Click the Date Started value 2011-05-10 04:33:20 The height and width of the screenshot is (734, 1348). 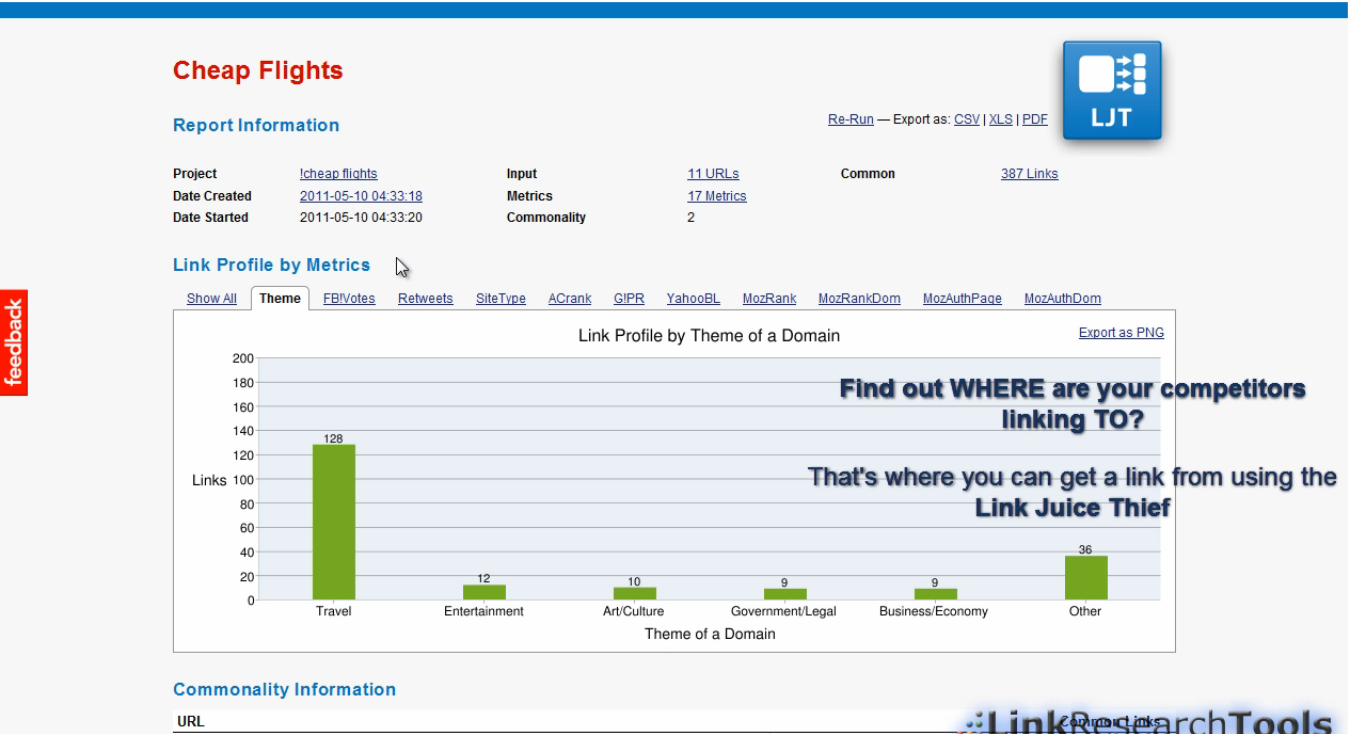tap(361, 217)
